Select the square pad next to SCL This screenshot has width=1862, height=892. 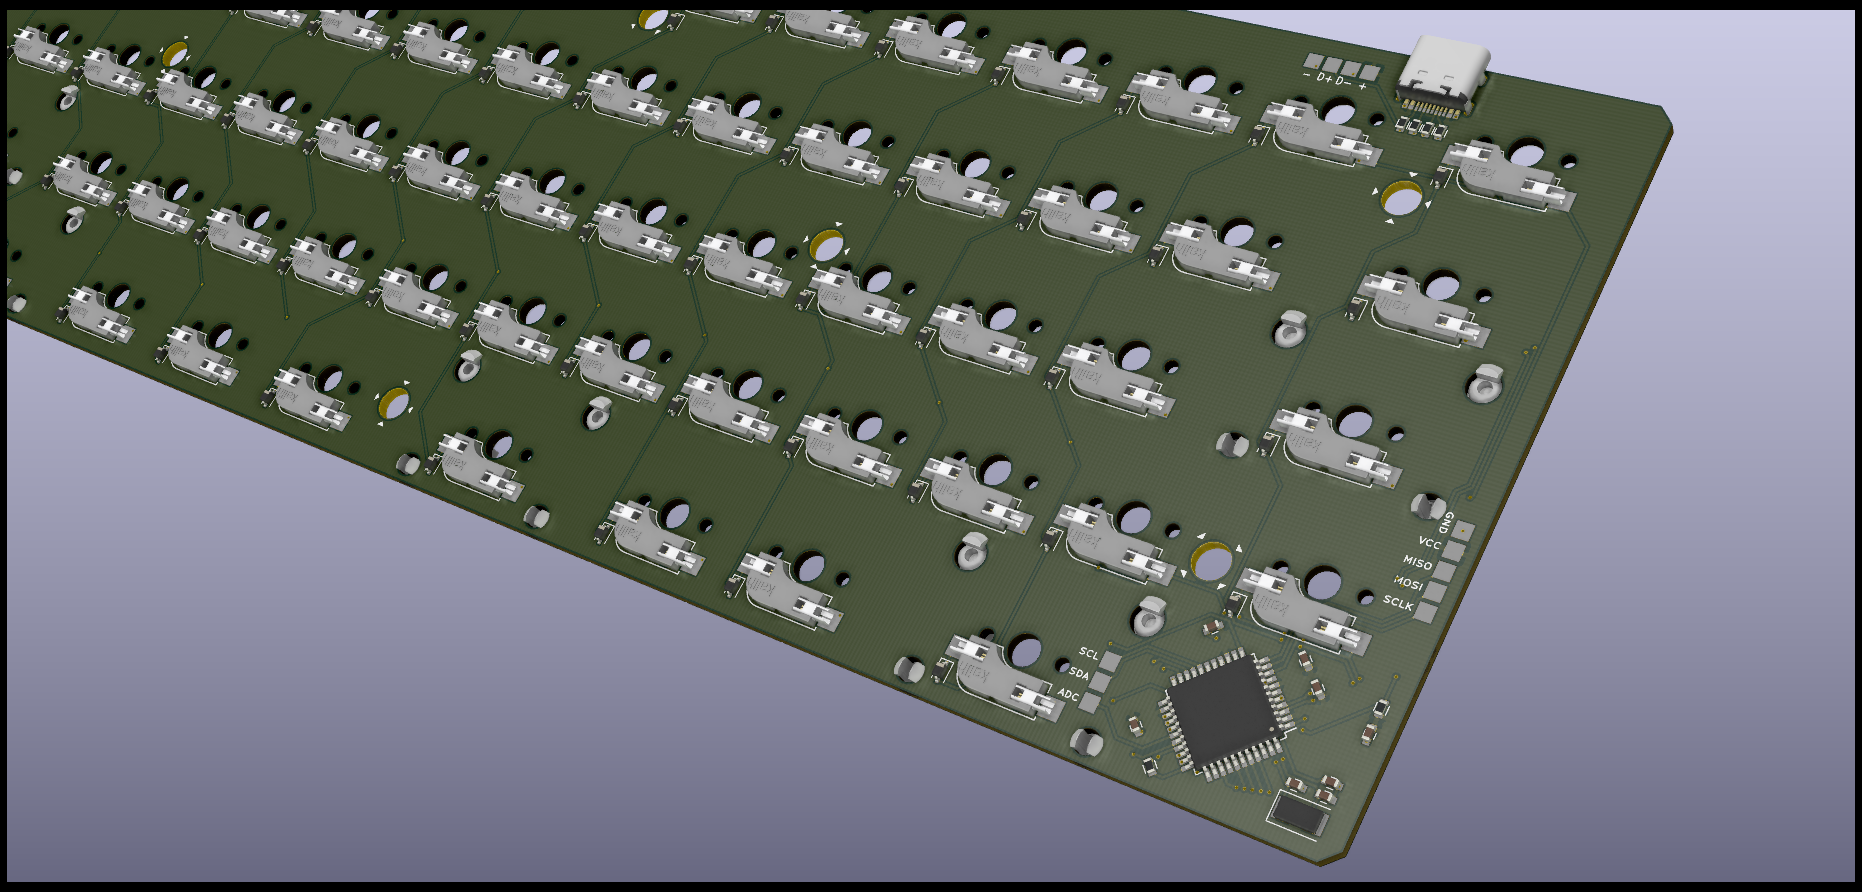point(1111,661)
